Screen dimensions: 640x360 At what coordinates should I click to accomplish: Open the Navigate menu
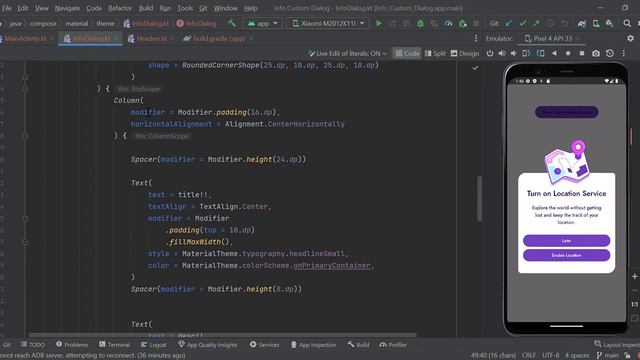point(67,8)
